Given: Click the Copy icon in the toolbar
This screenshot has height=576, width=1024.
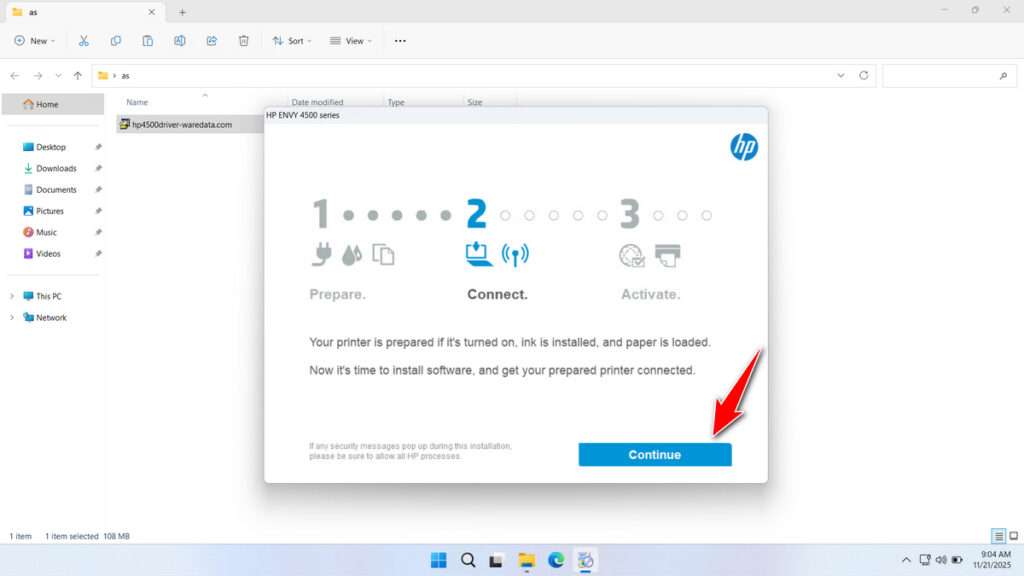Looking at the screenshot, I should pos(116,40).
